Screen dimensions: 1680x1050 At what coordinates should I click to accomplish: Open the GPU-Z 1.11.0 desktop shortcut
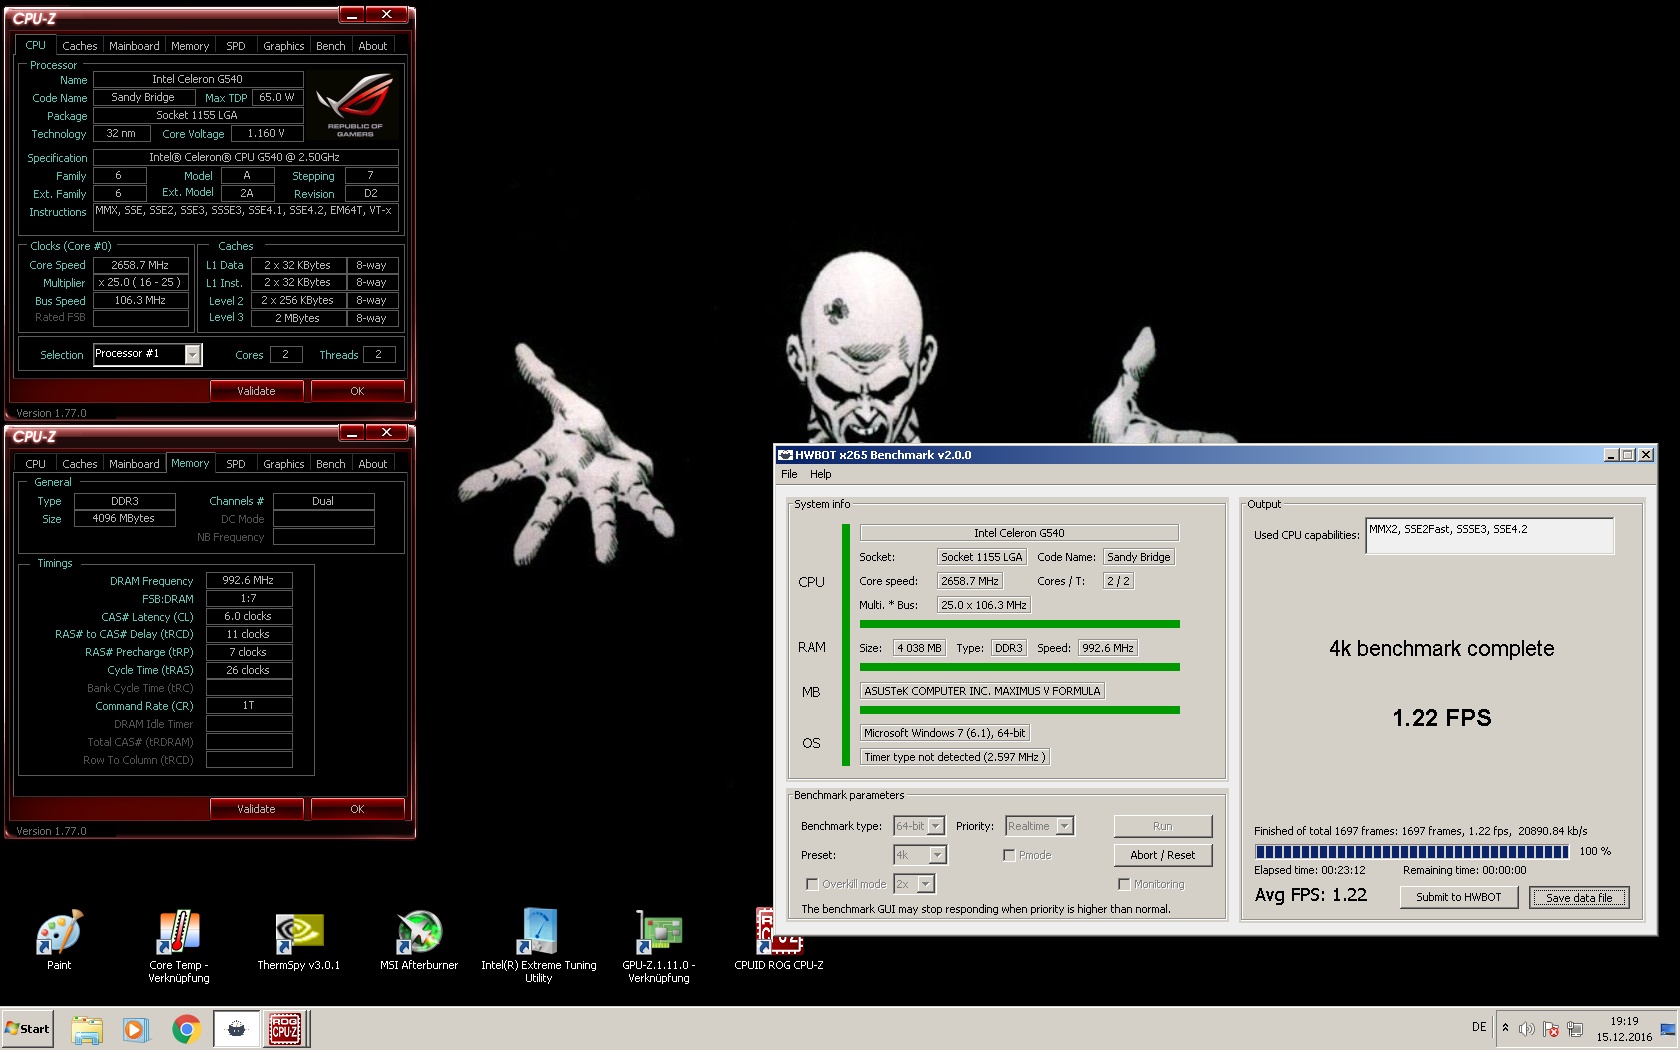tap(659, 946)
